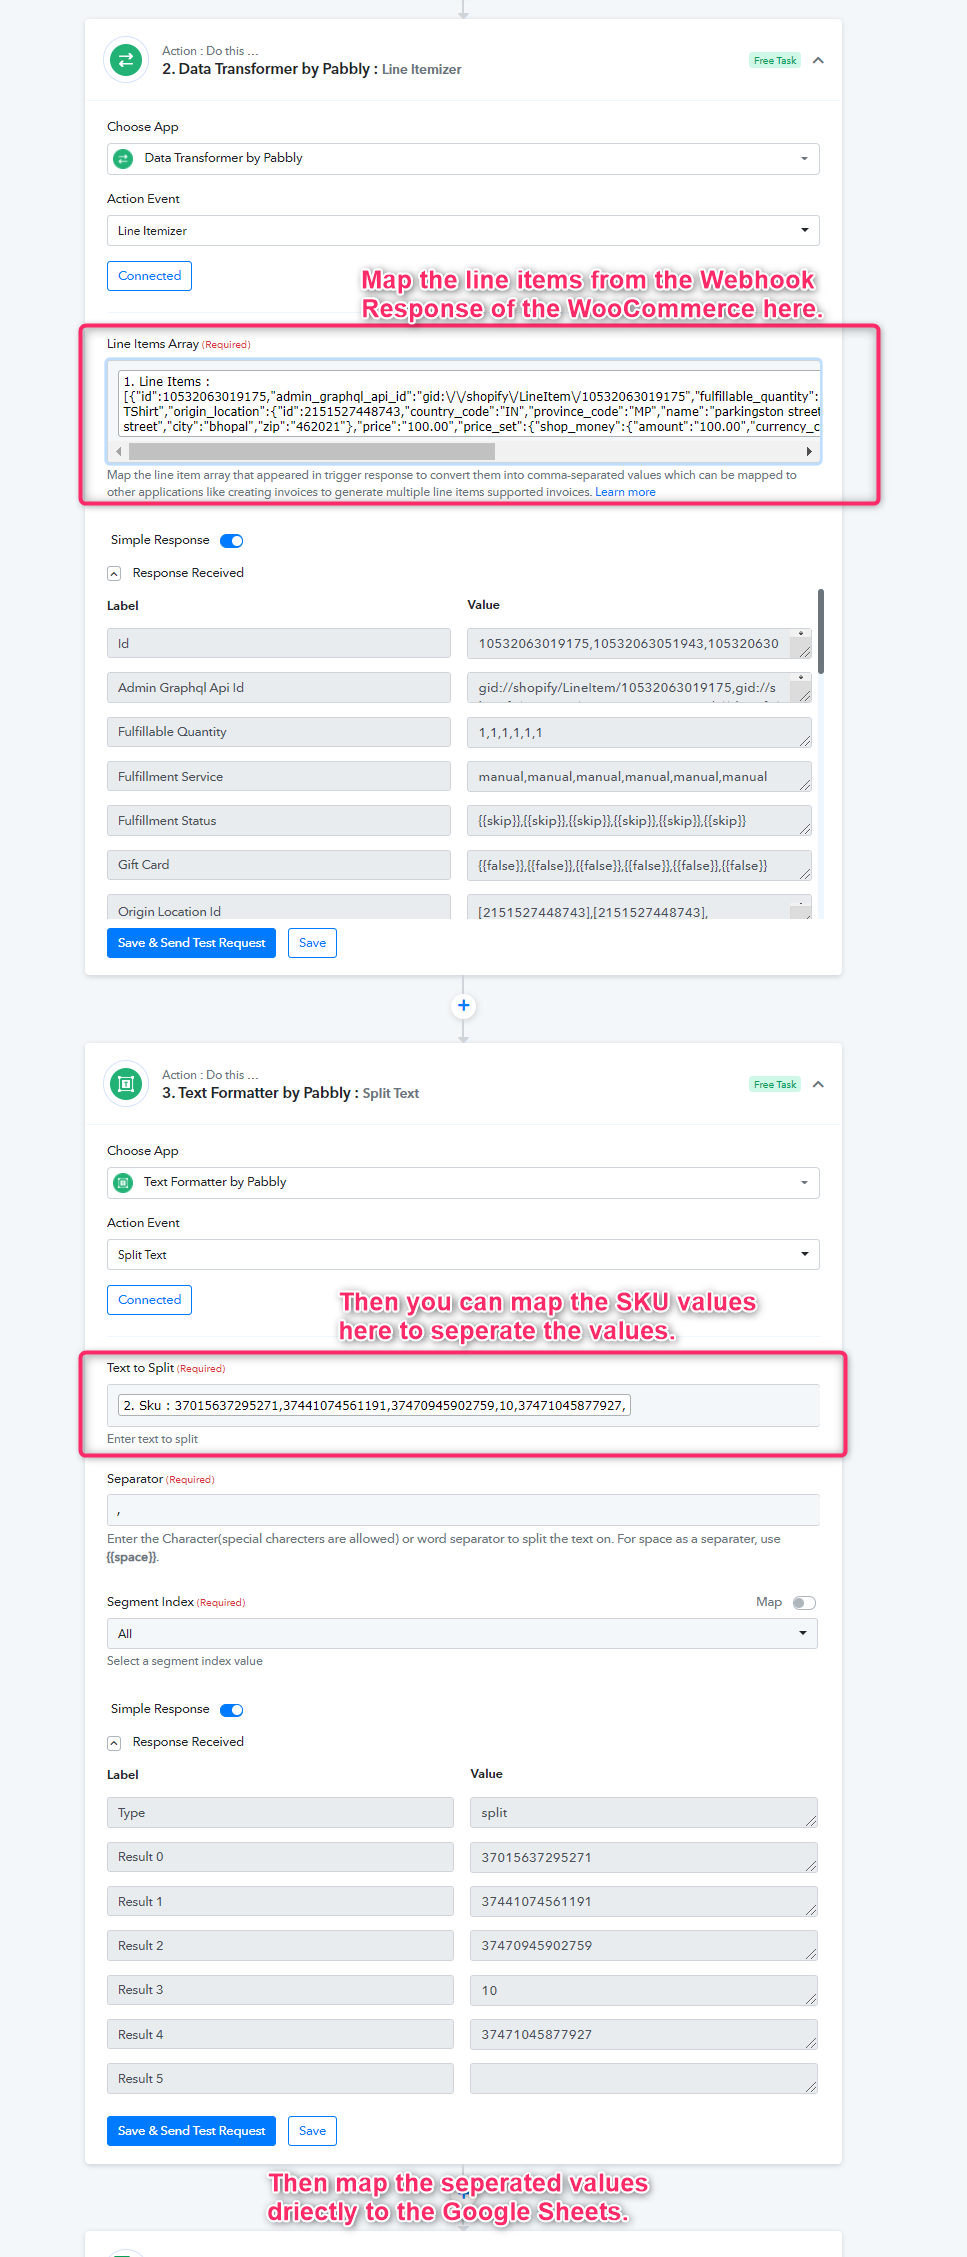Viewport: 967px width, 2257px height.
Task: Open the Line Itemizer action event dropdown
Action: click(463, 230)
